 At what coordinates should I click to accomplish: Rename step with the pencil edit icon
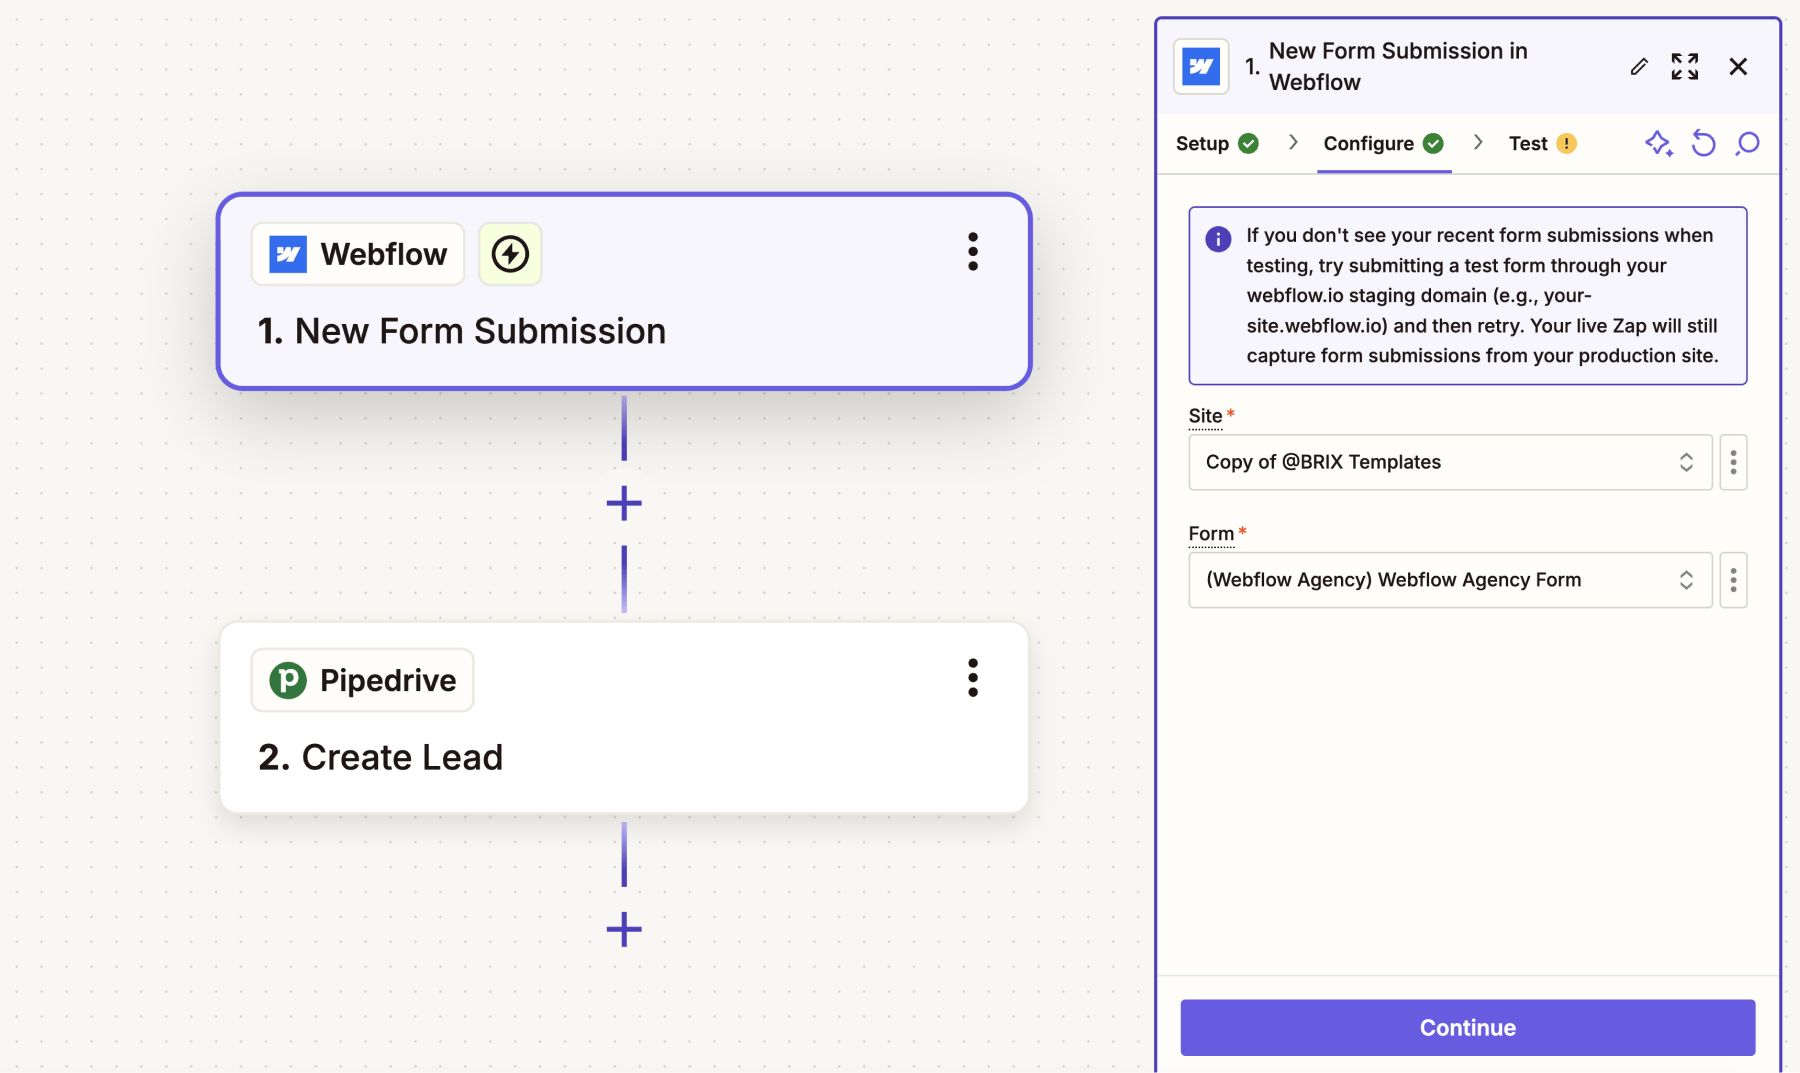tap(1639, 67)
